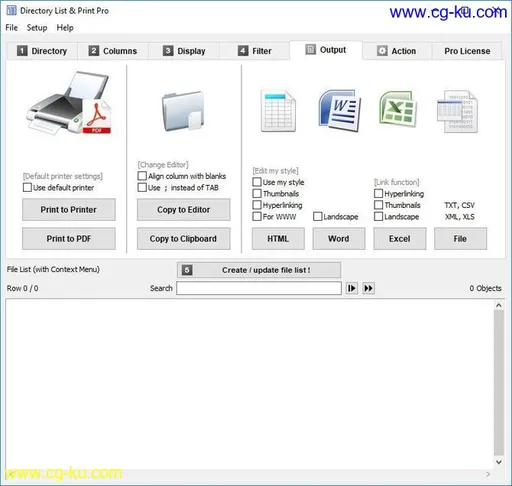Click the app icon in title bar
Image resolution: width=512 pixels, height=486 pixels.
[x=11, y=11]
